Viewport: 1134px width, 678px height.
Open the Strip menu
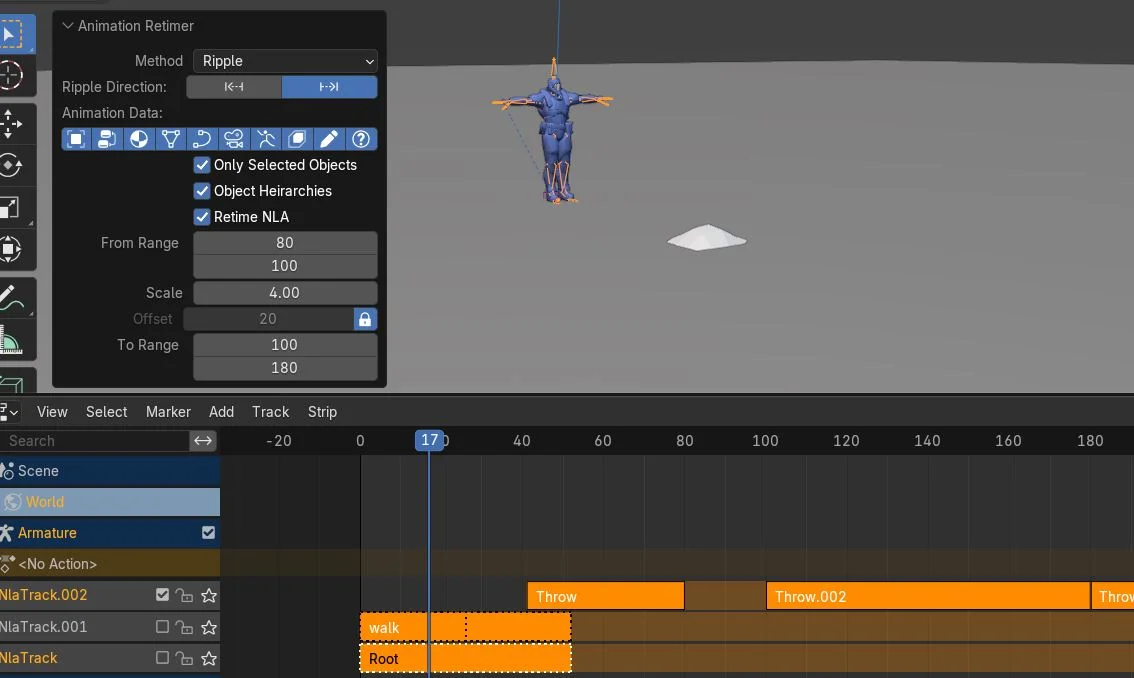322,411
